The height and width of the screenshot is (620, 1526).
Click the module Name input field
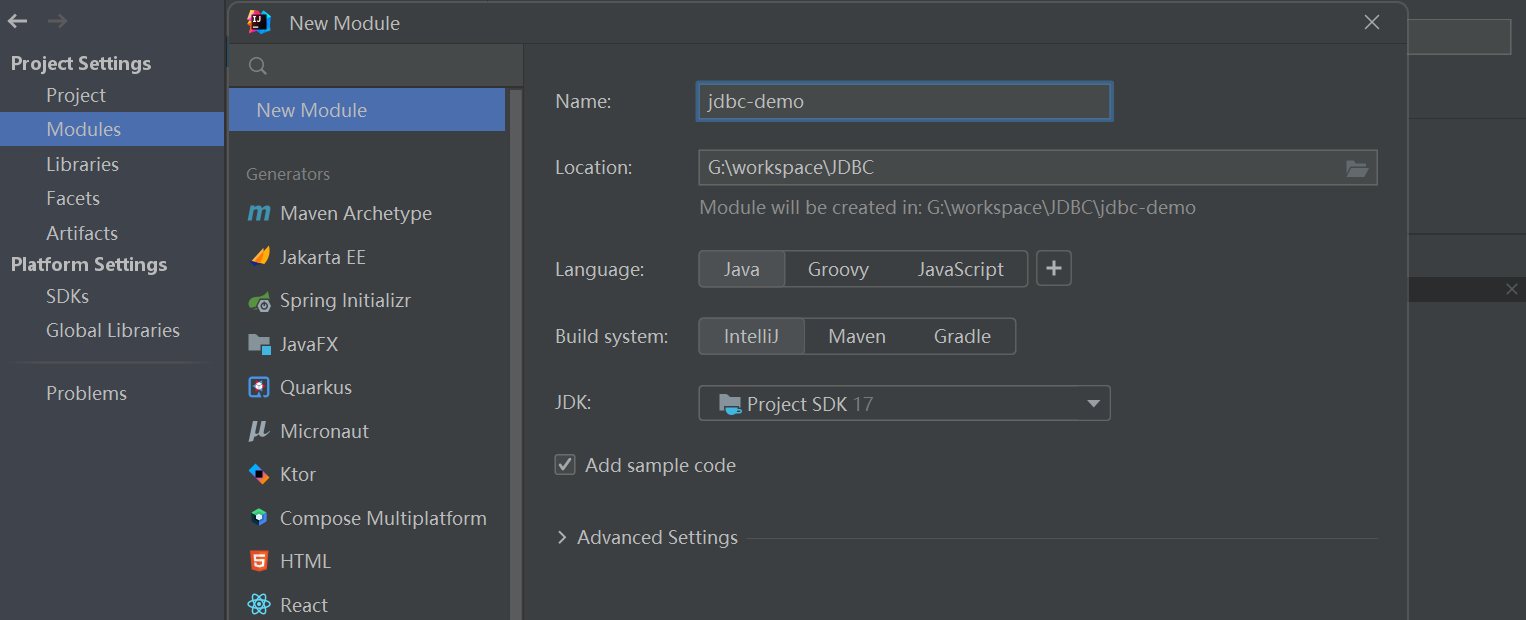click(x=904, y=102)
